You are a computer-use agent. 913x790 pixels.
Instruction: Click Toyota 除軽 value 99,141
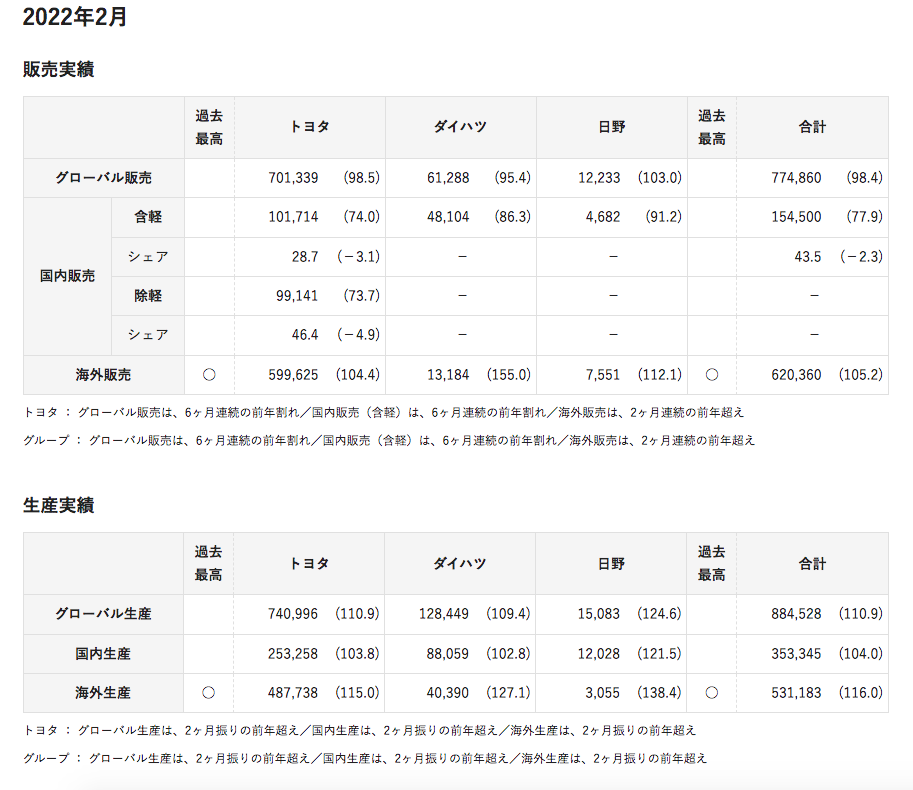297,296
